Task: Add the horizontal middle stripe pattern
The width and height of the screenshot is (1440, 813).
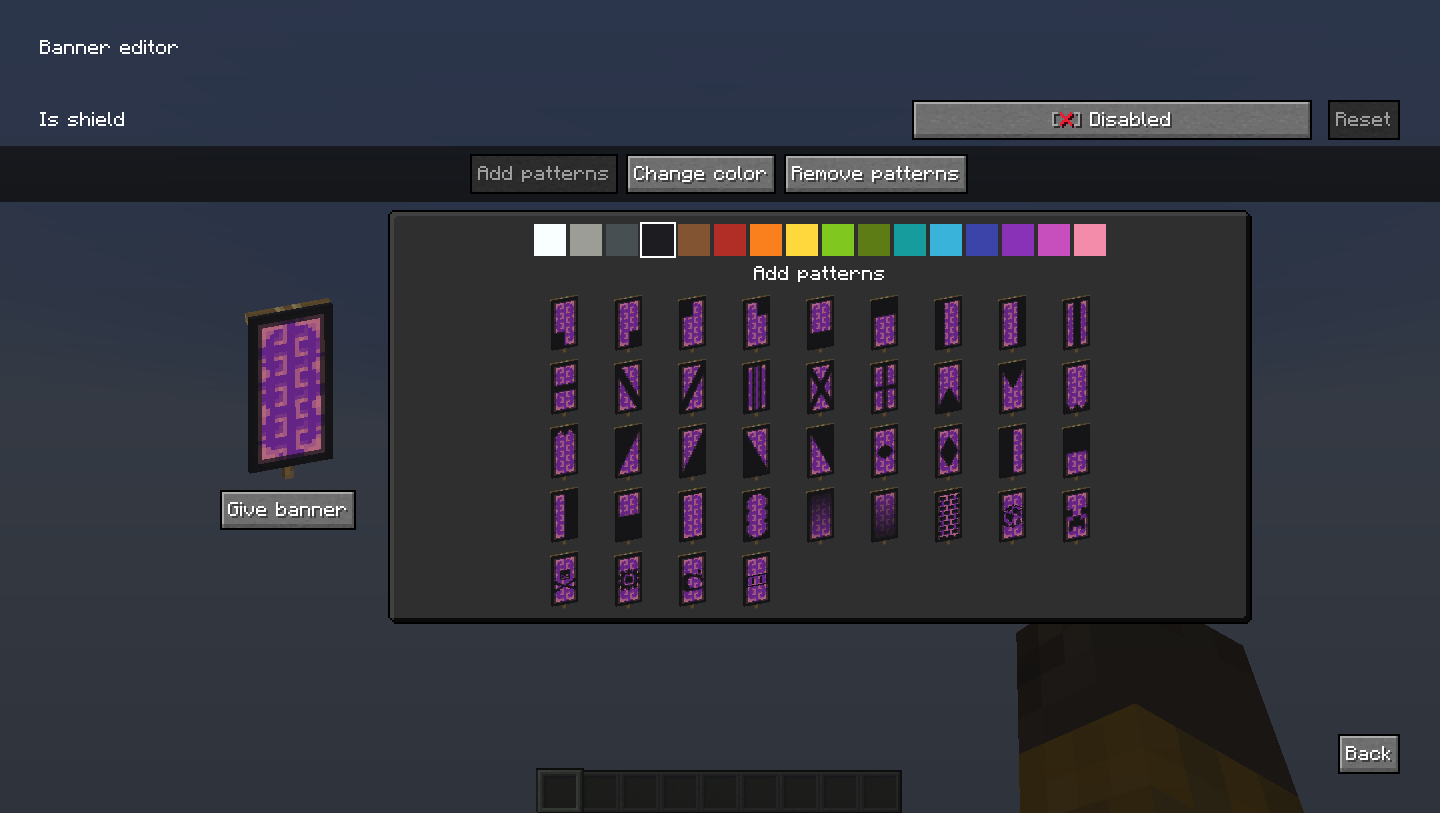Action: point(564,387)
